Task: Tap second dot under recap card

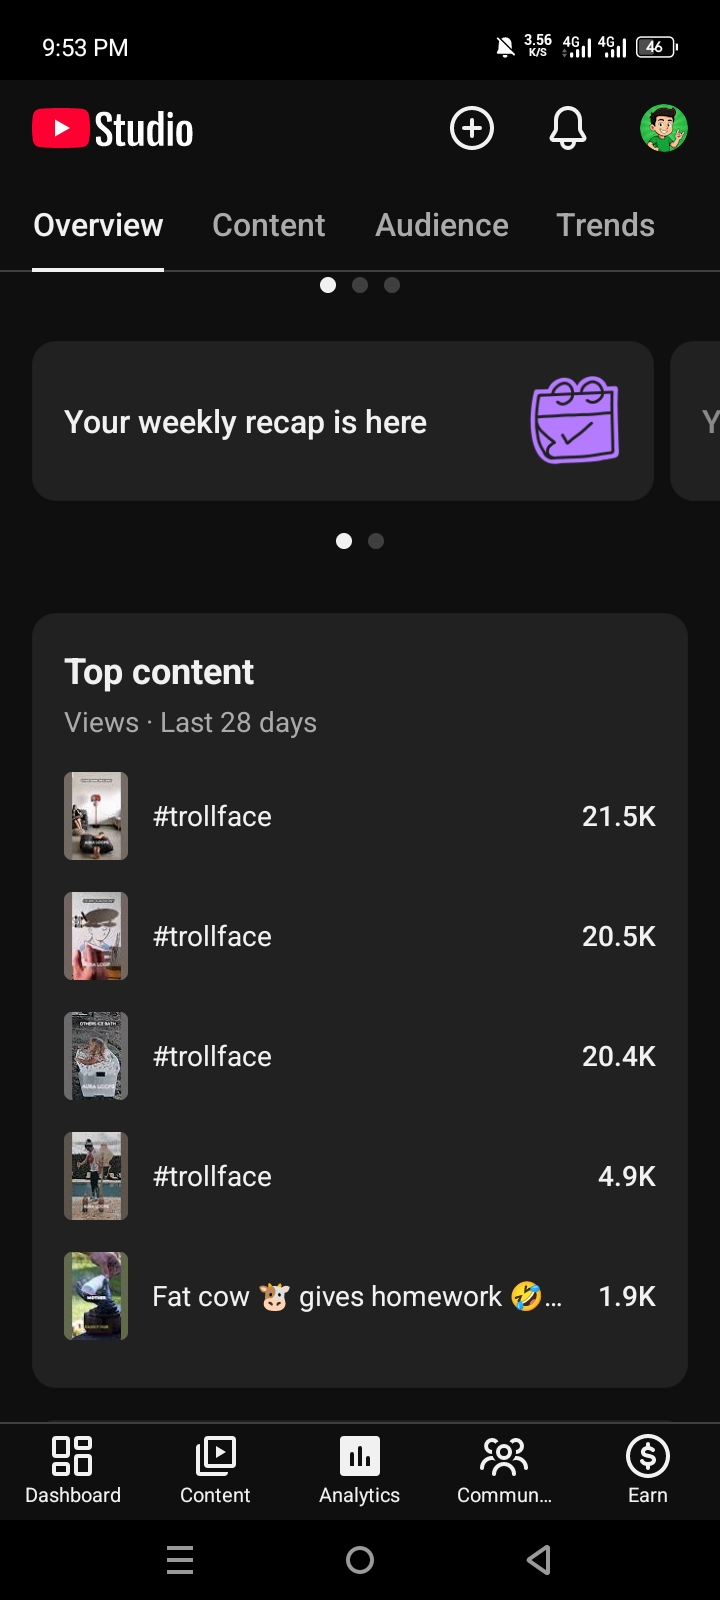Action: click(x=376, y=541)
